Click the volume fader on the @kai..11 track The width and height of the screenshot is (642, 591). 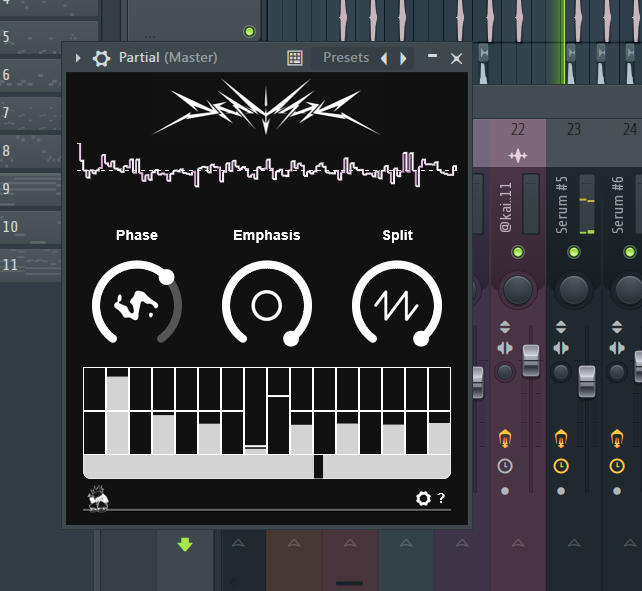[x=531, y=360]
